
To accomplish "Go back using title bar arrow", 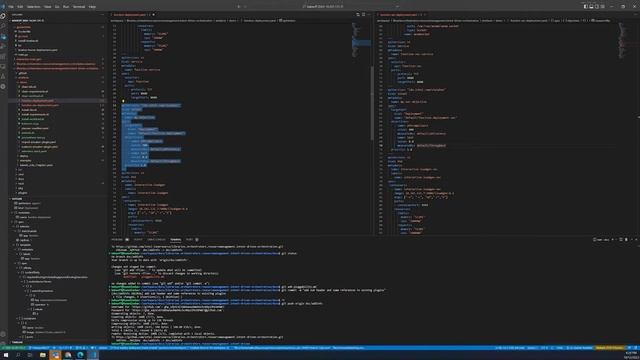I will 239,7.
